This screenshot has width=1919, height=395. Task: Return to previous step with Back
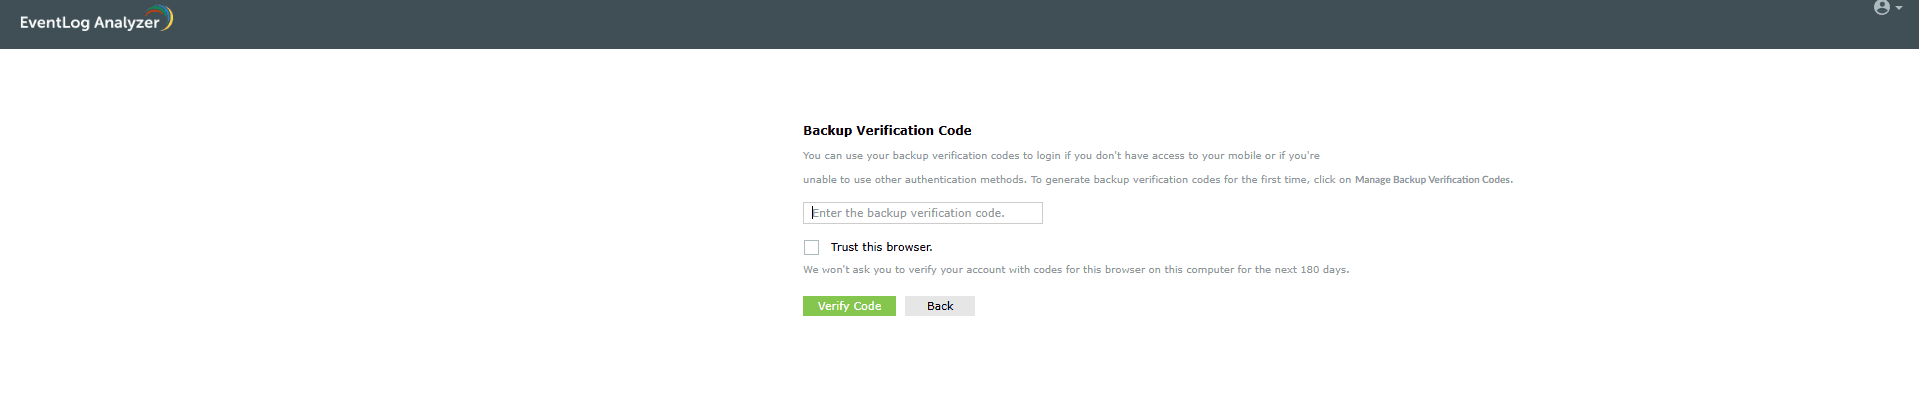point(940,306)
